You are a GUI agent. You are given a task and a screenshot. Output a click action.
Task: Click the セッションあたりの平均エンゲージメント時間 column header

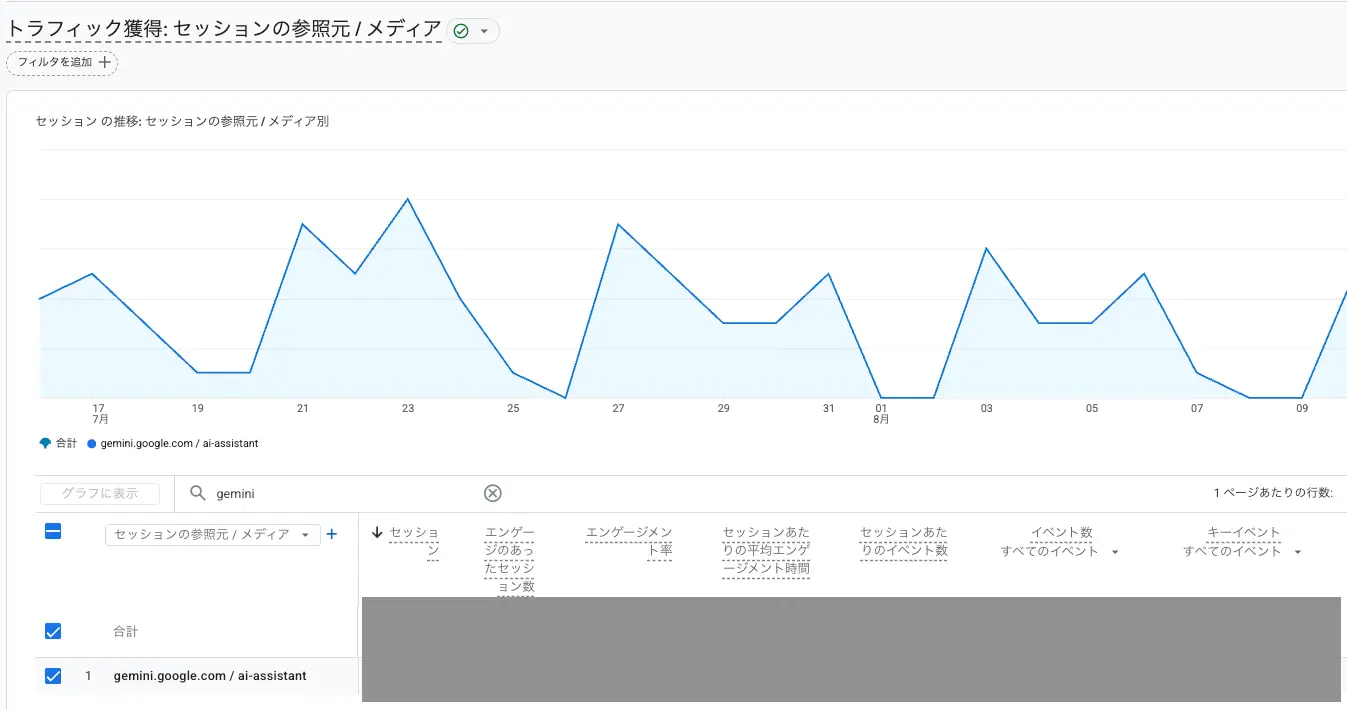(766, 551)
